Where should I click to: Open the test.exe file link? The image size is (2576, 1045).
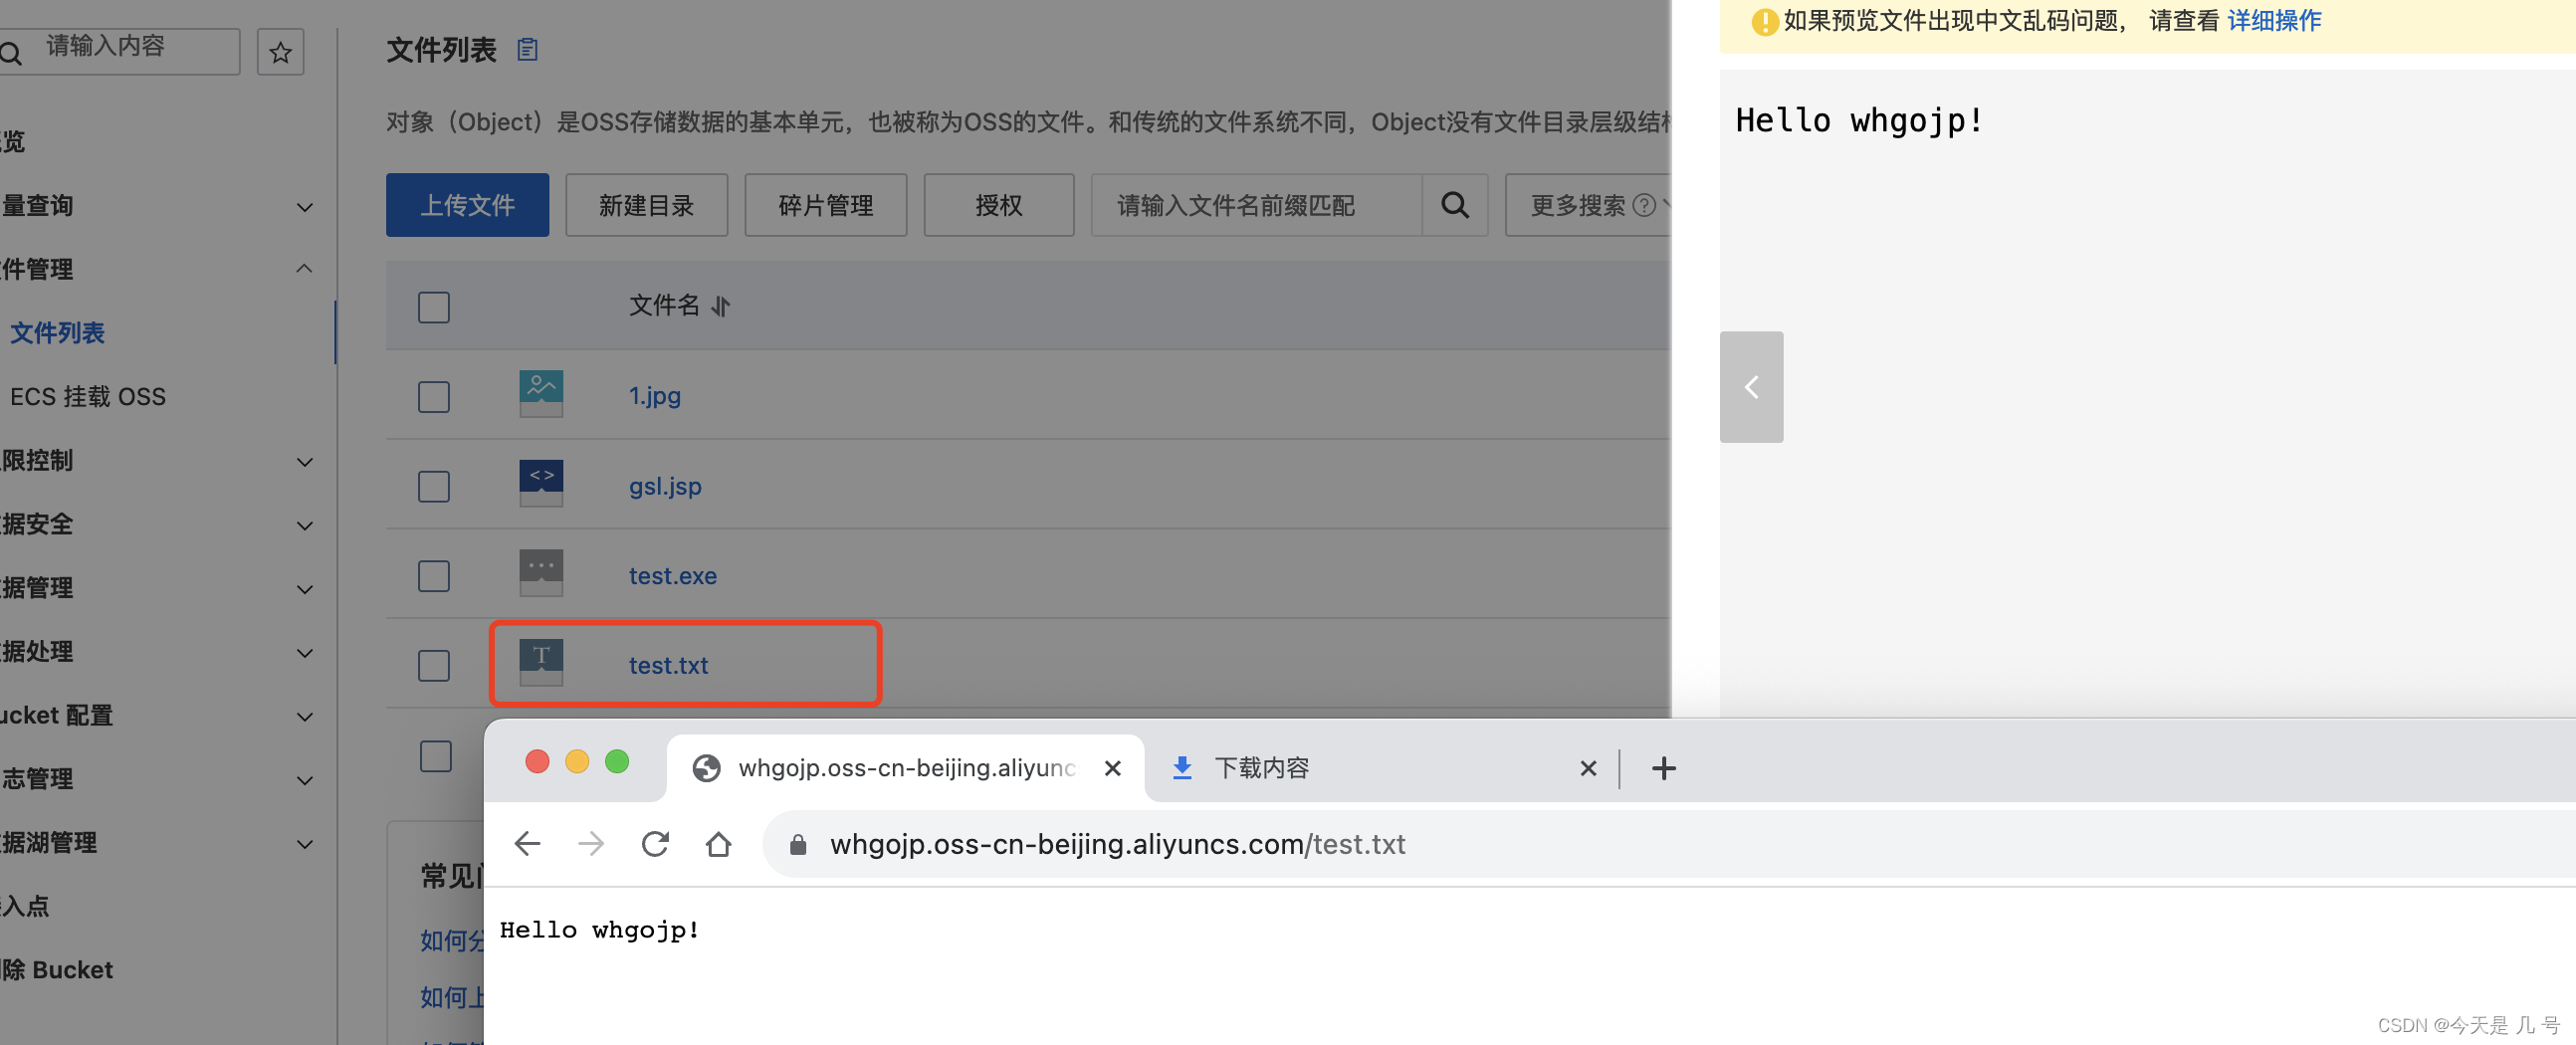point(673,576)
